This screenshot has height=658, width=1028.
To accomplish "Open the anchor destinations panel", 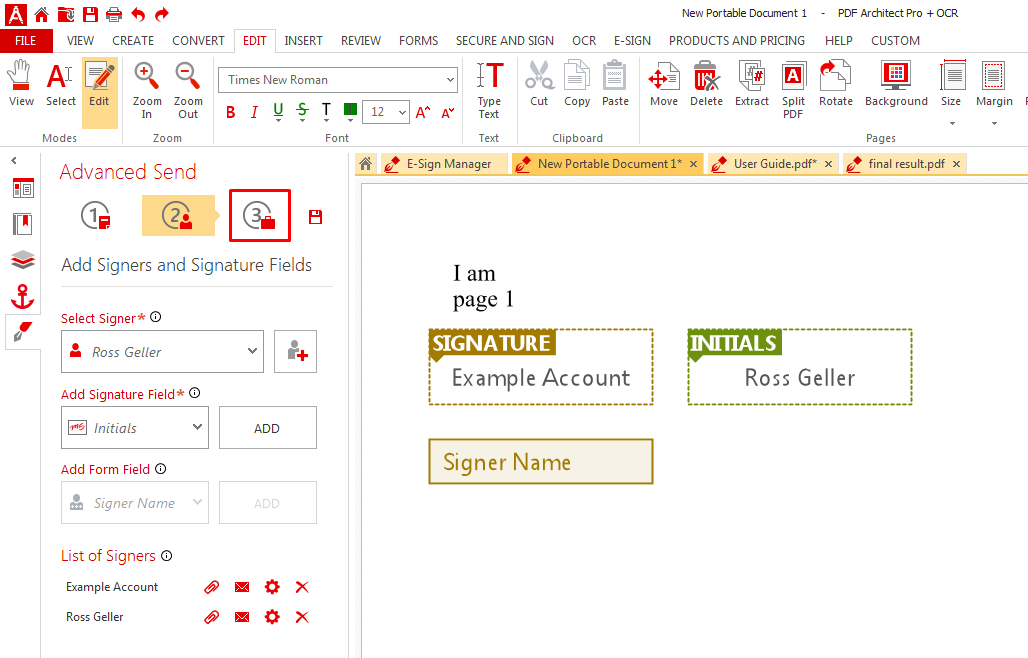I will coord(23,296).
